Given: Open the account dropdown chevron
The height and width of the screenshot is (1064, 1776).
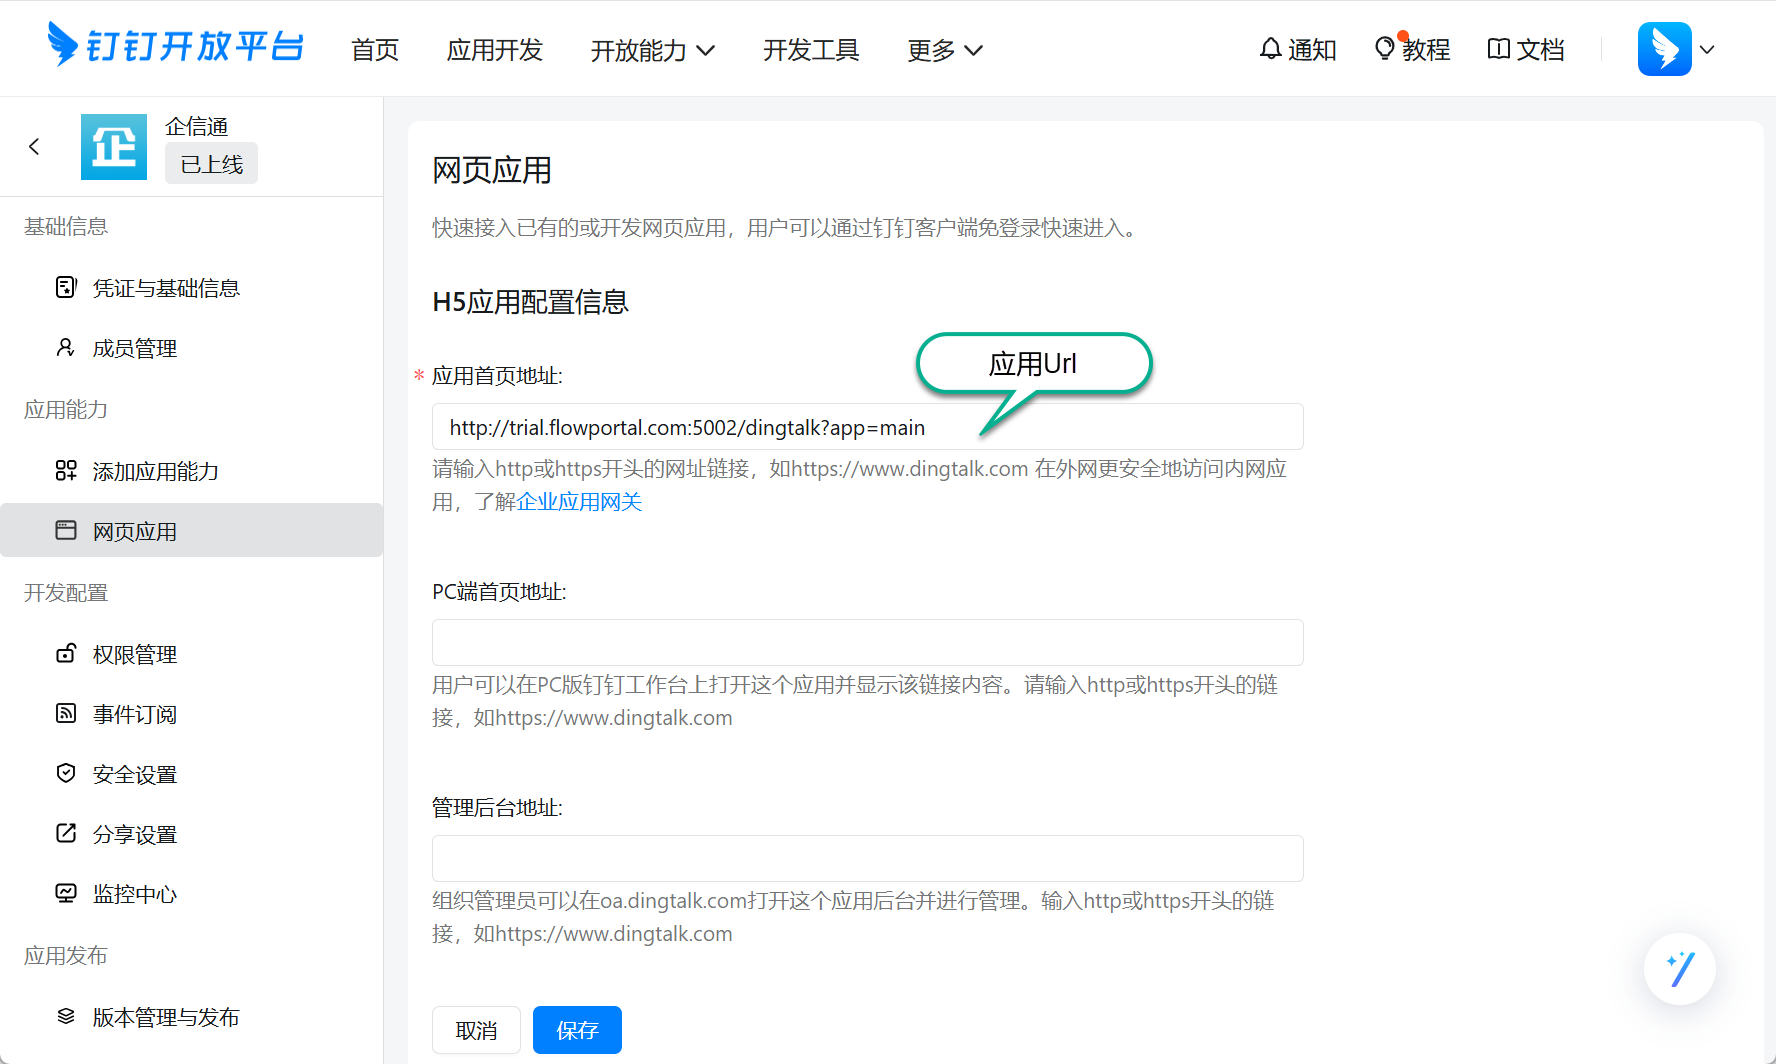Looking at the screenshot, I should click(x=1707, y=50).
